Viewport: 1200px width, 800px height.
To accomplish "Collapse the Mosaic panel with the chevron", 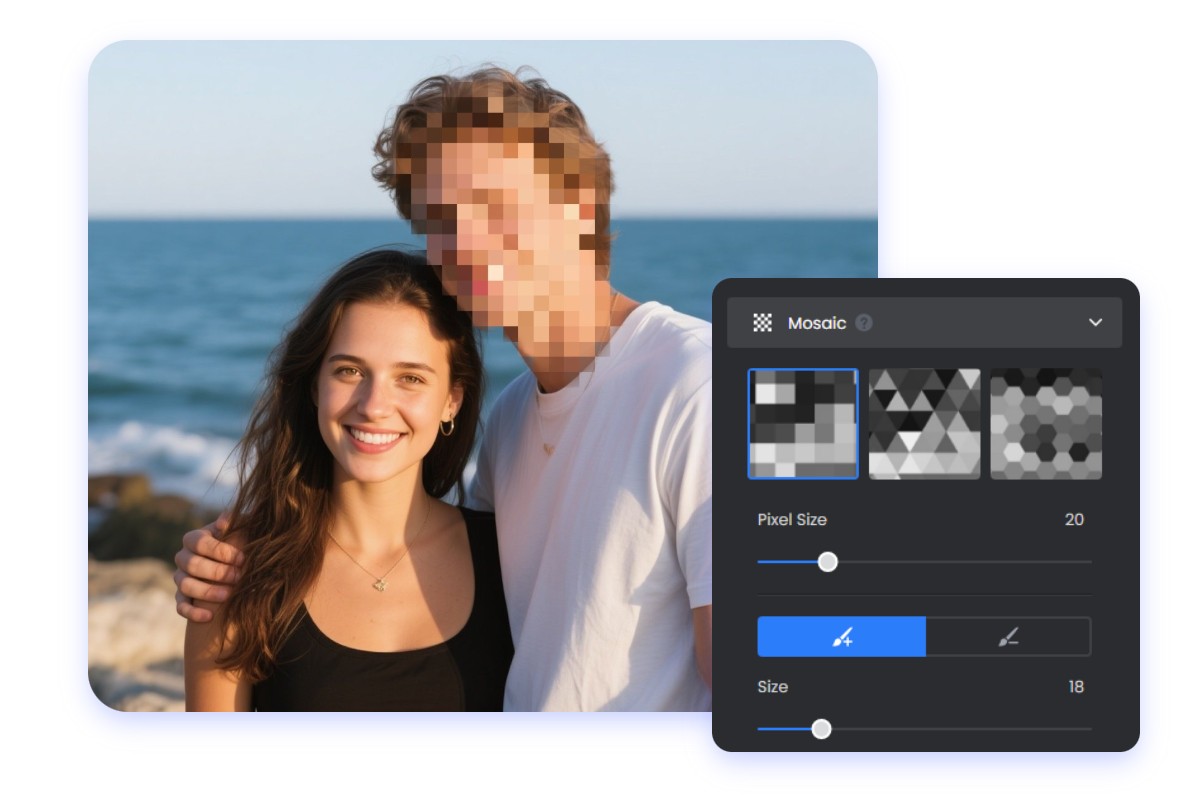I will coord(1095,323).
